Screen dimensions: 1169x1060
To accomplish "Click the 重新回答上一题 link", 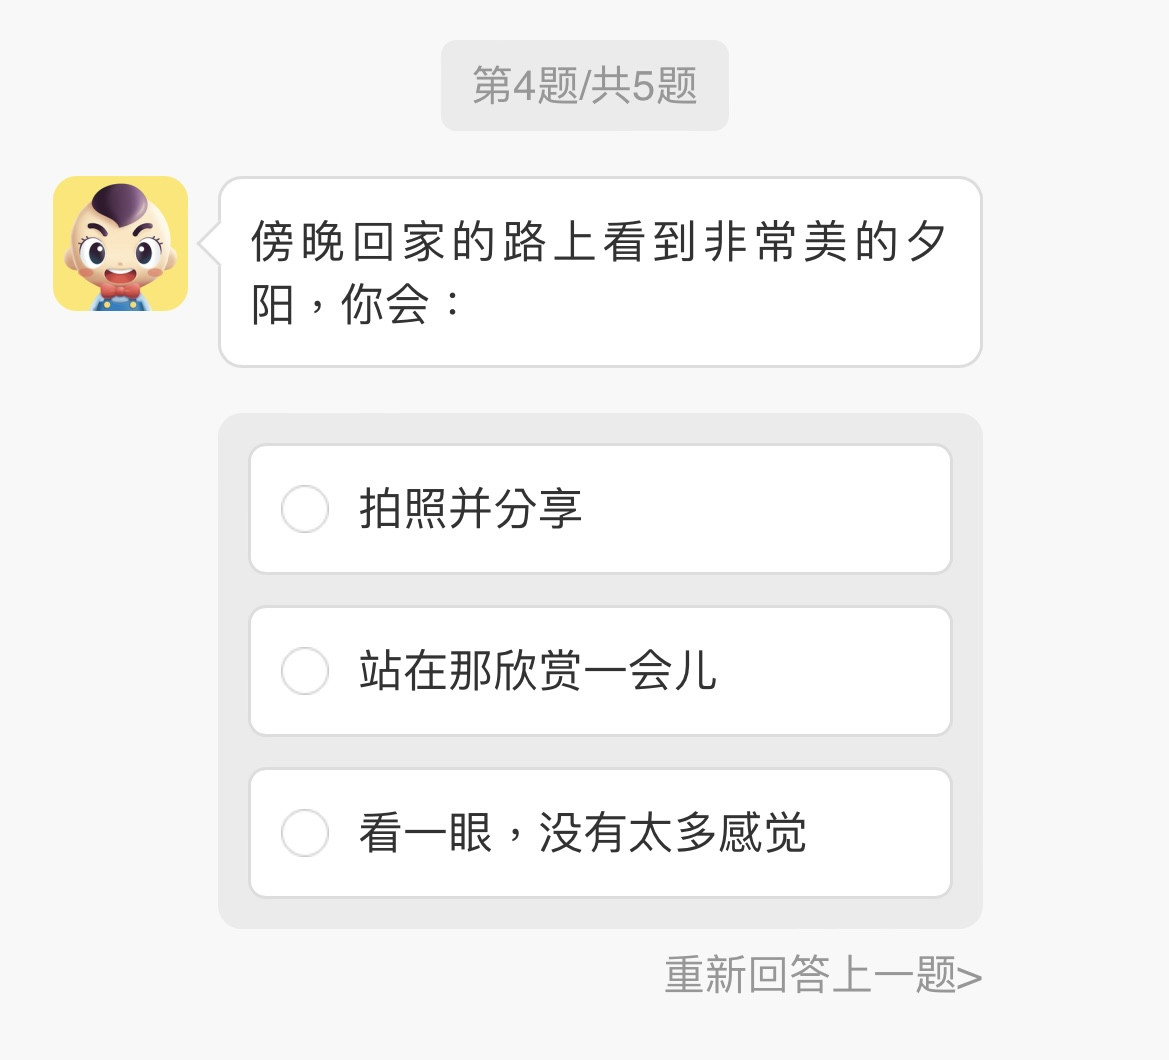I will coord(810,975).
